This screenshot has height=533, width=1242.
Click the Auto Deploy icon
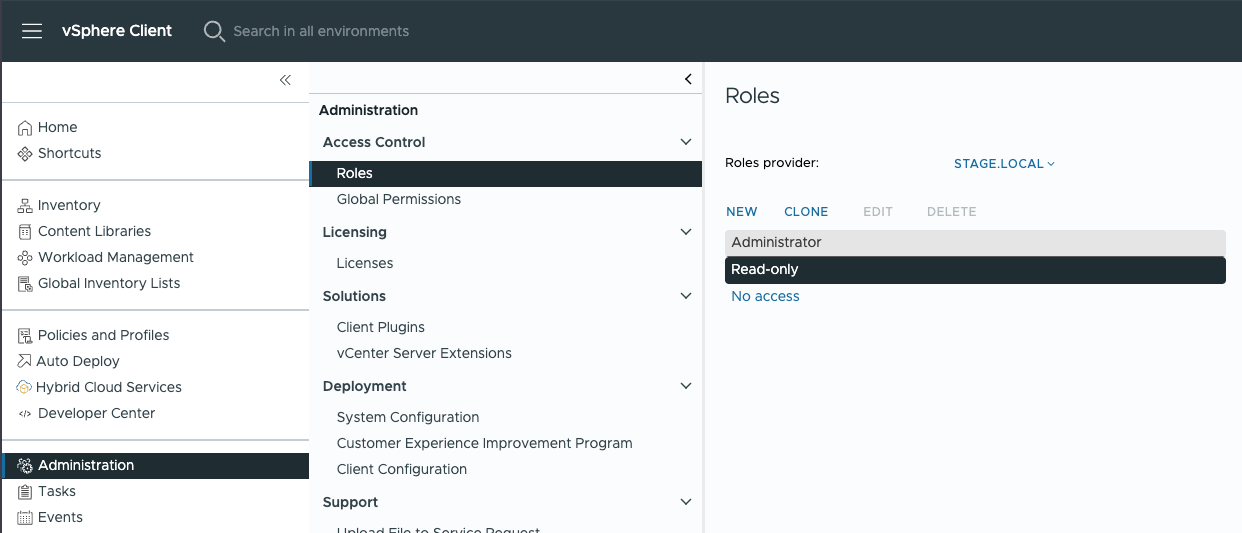pyautogui.click(x=25, y=362)
